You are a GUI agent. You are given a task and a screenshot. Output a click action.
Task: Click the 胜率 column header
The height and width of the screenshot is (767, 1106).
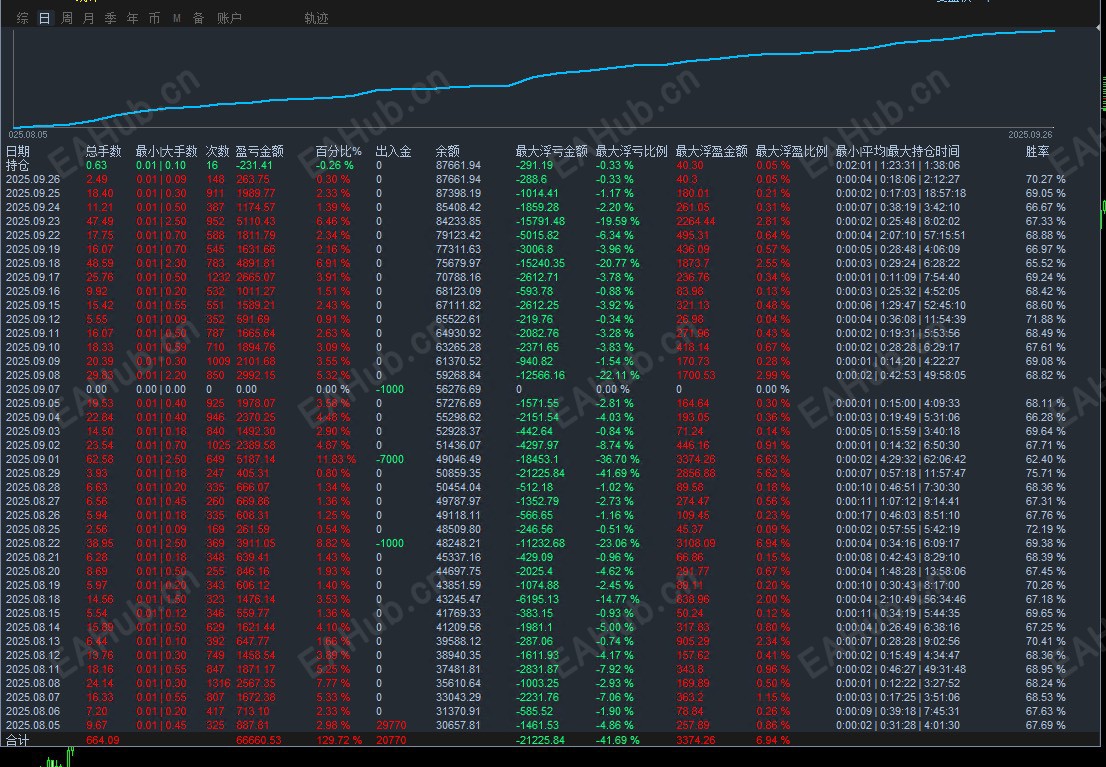[1038, 151]
